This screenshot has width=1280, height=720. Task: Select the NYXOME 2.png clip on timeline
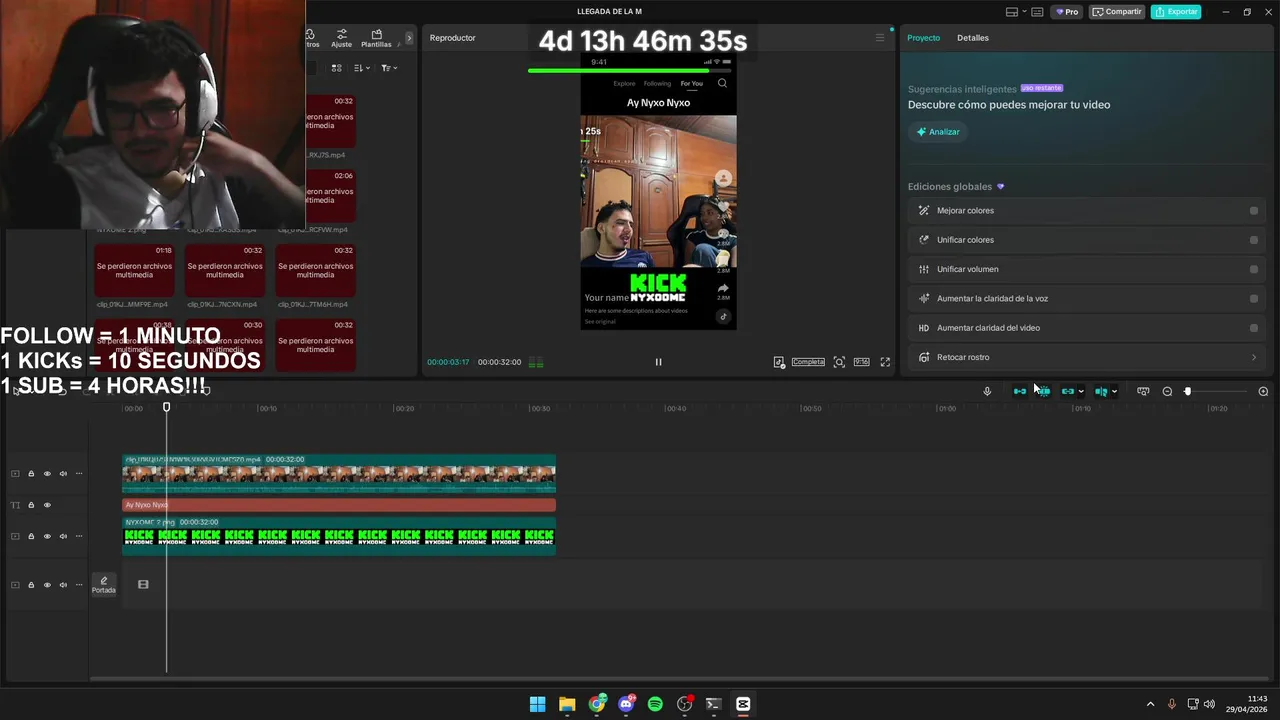point(338,536)
